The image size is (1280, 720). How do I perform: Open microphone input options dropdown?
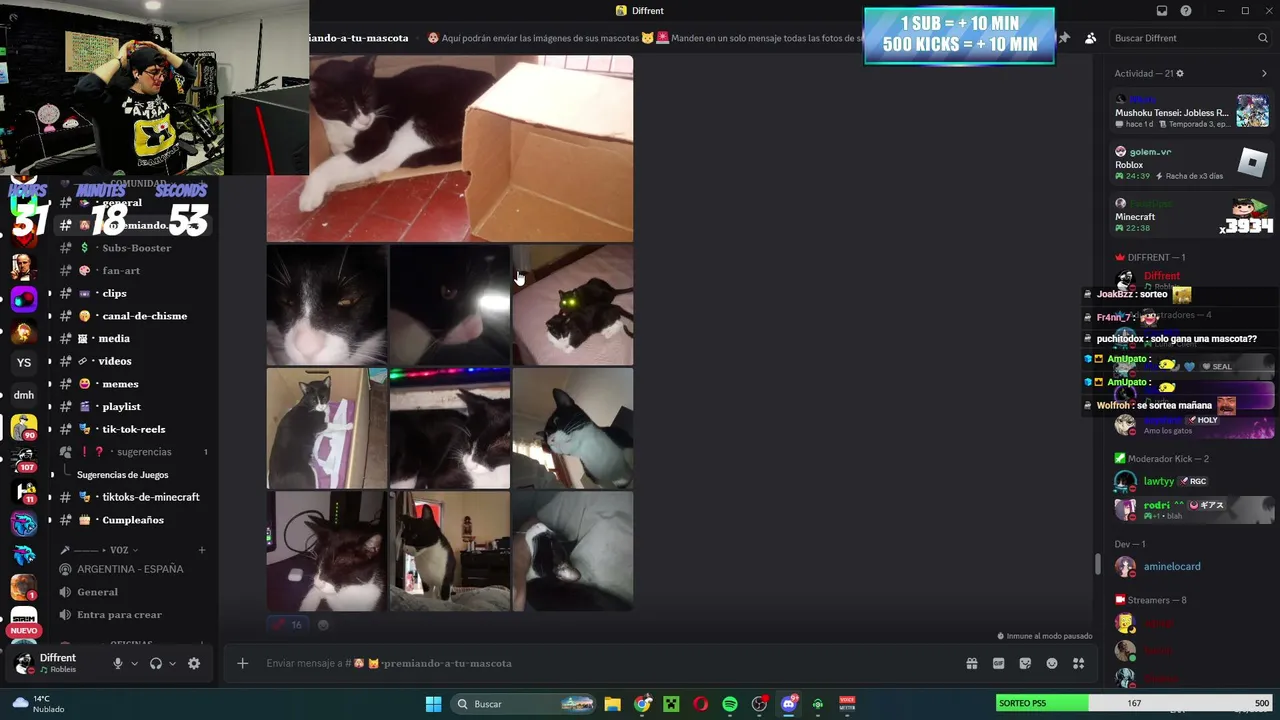click(x=134, y=663)
